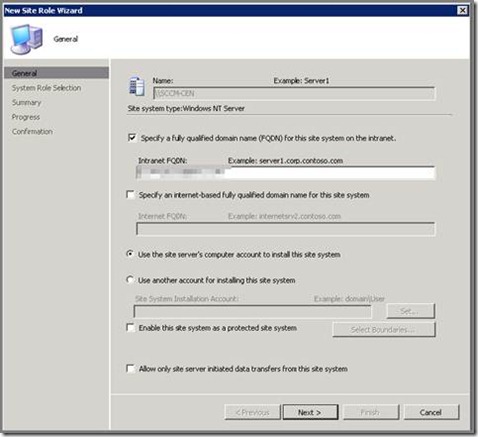This screenshot has width=478, height=437.
Task: Click the Cancel button
Action: 431,412
